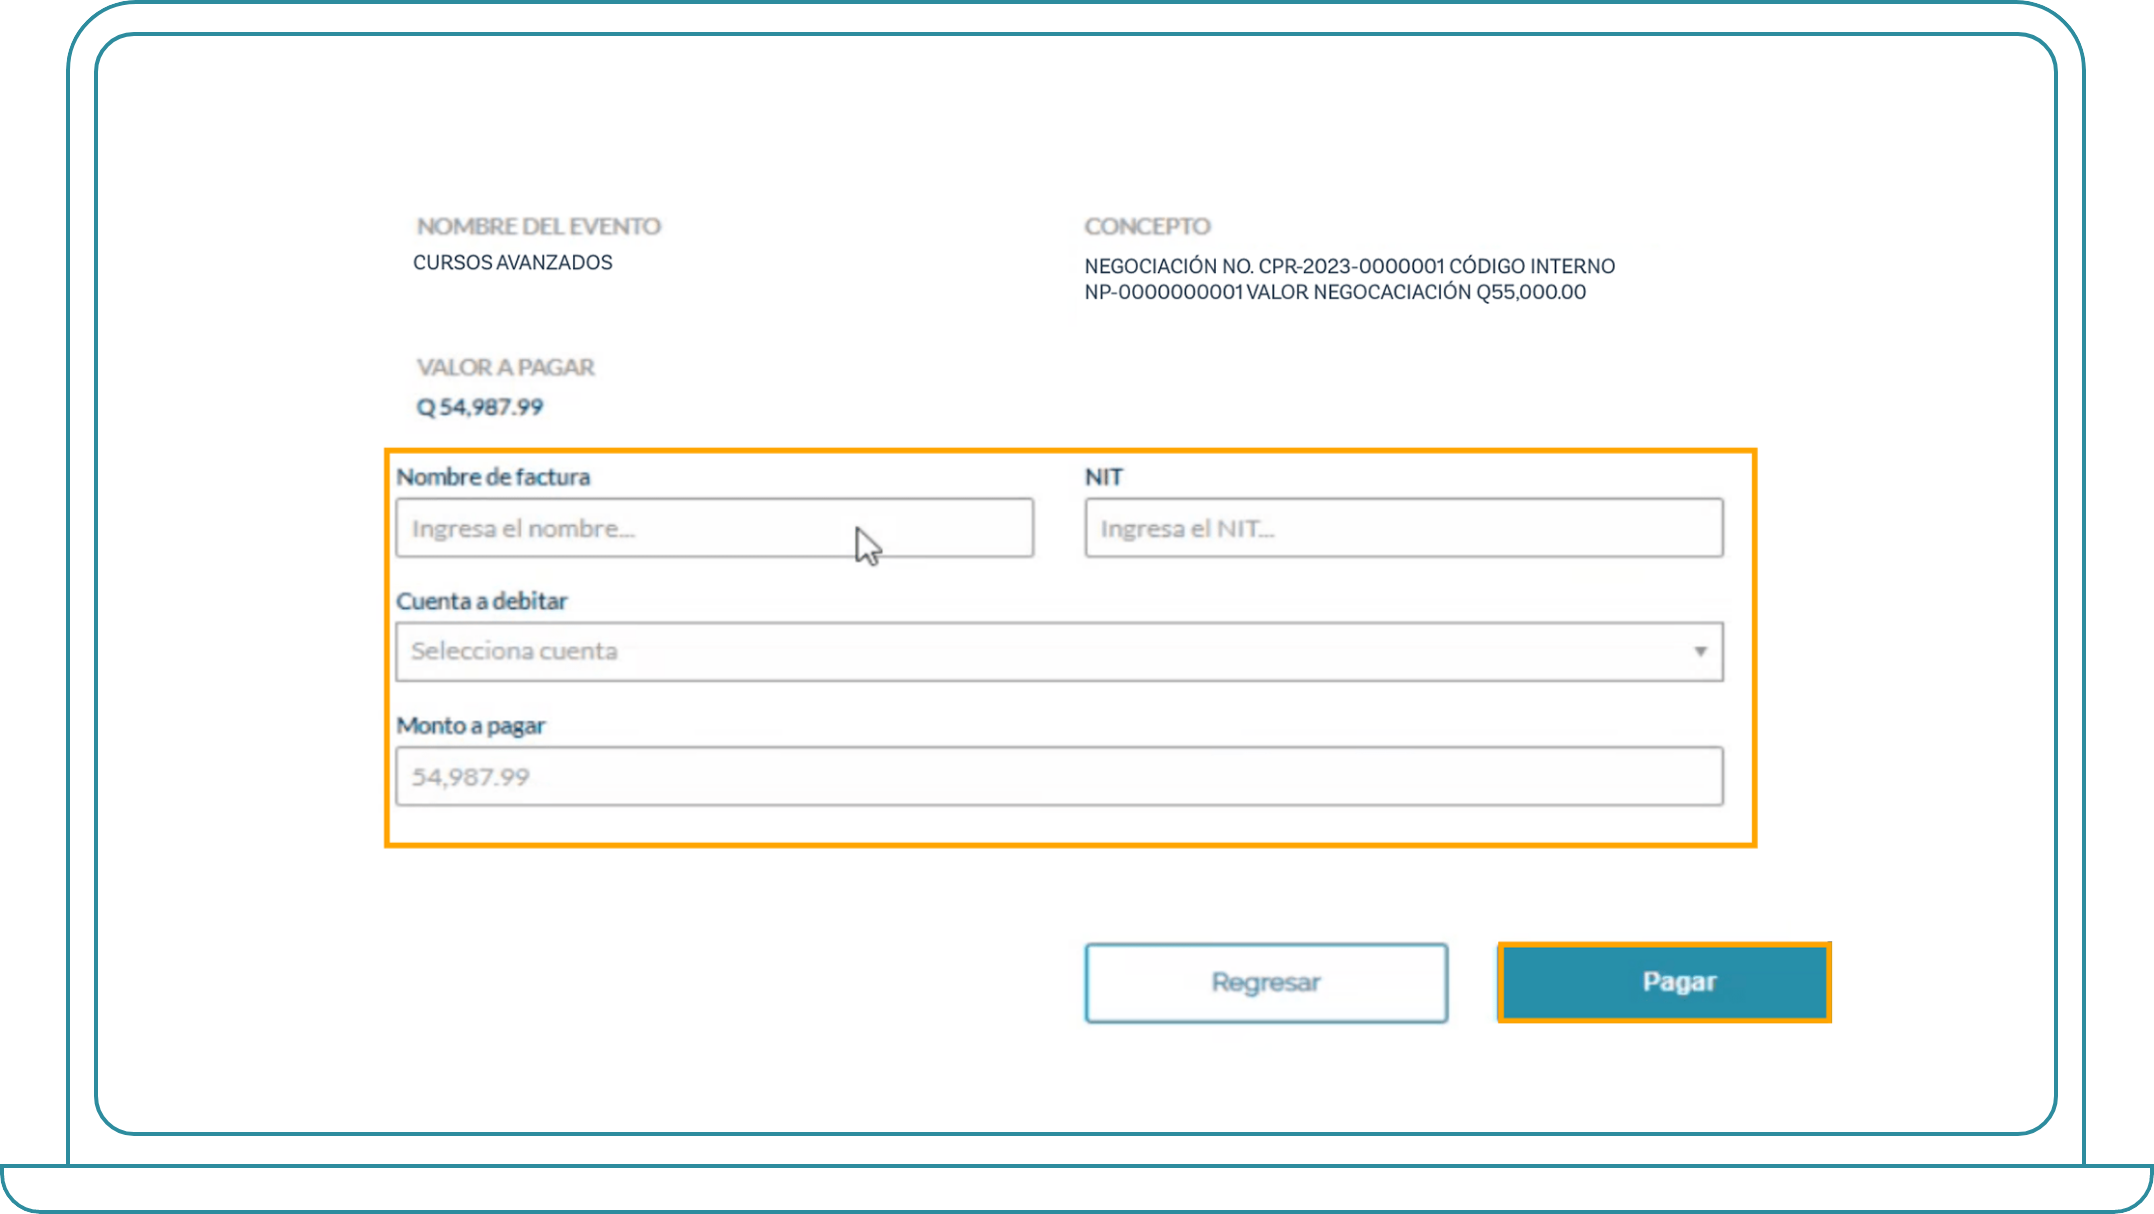Select the CURSOS AVANZADOS event name
Screen dimensions: 2154x1214
pos(512,262)
